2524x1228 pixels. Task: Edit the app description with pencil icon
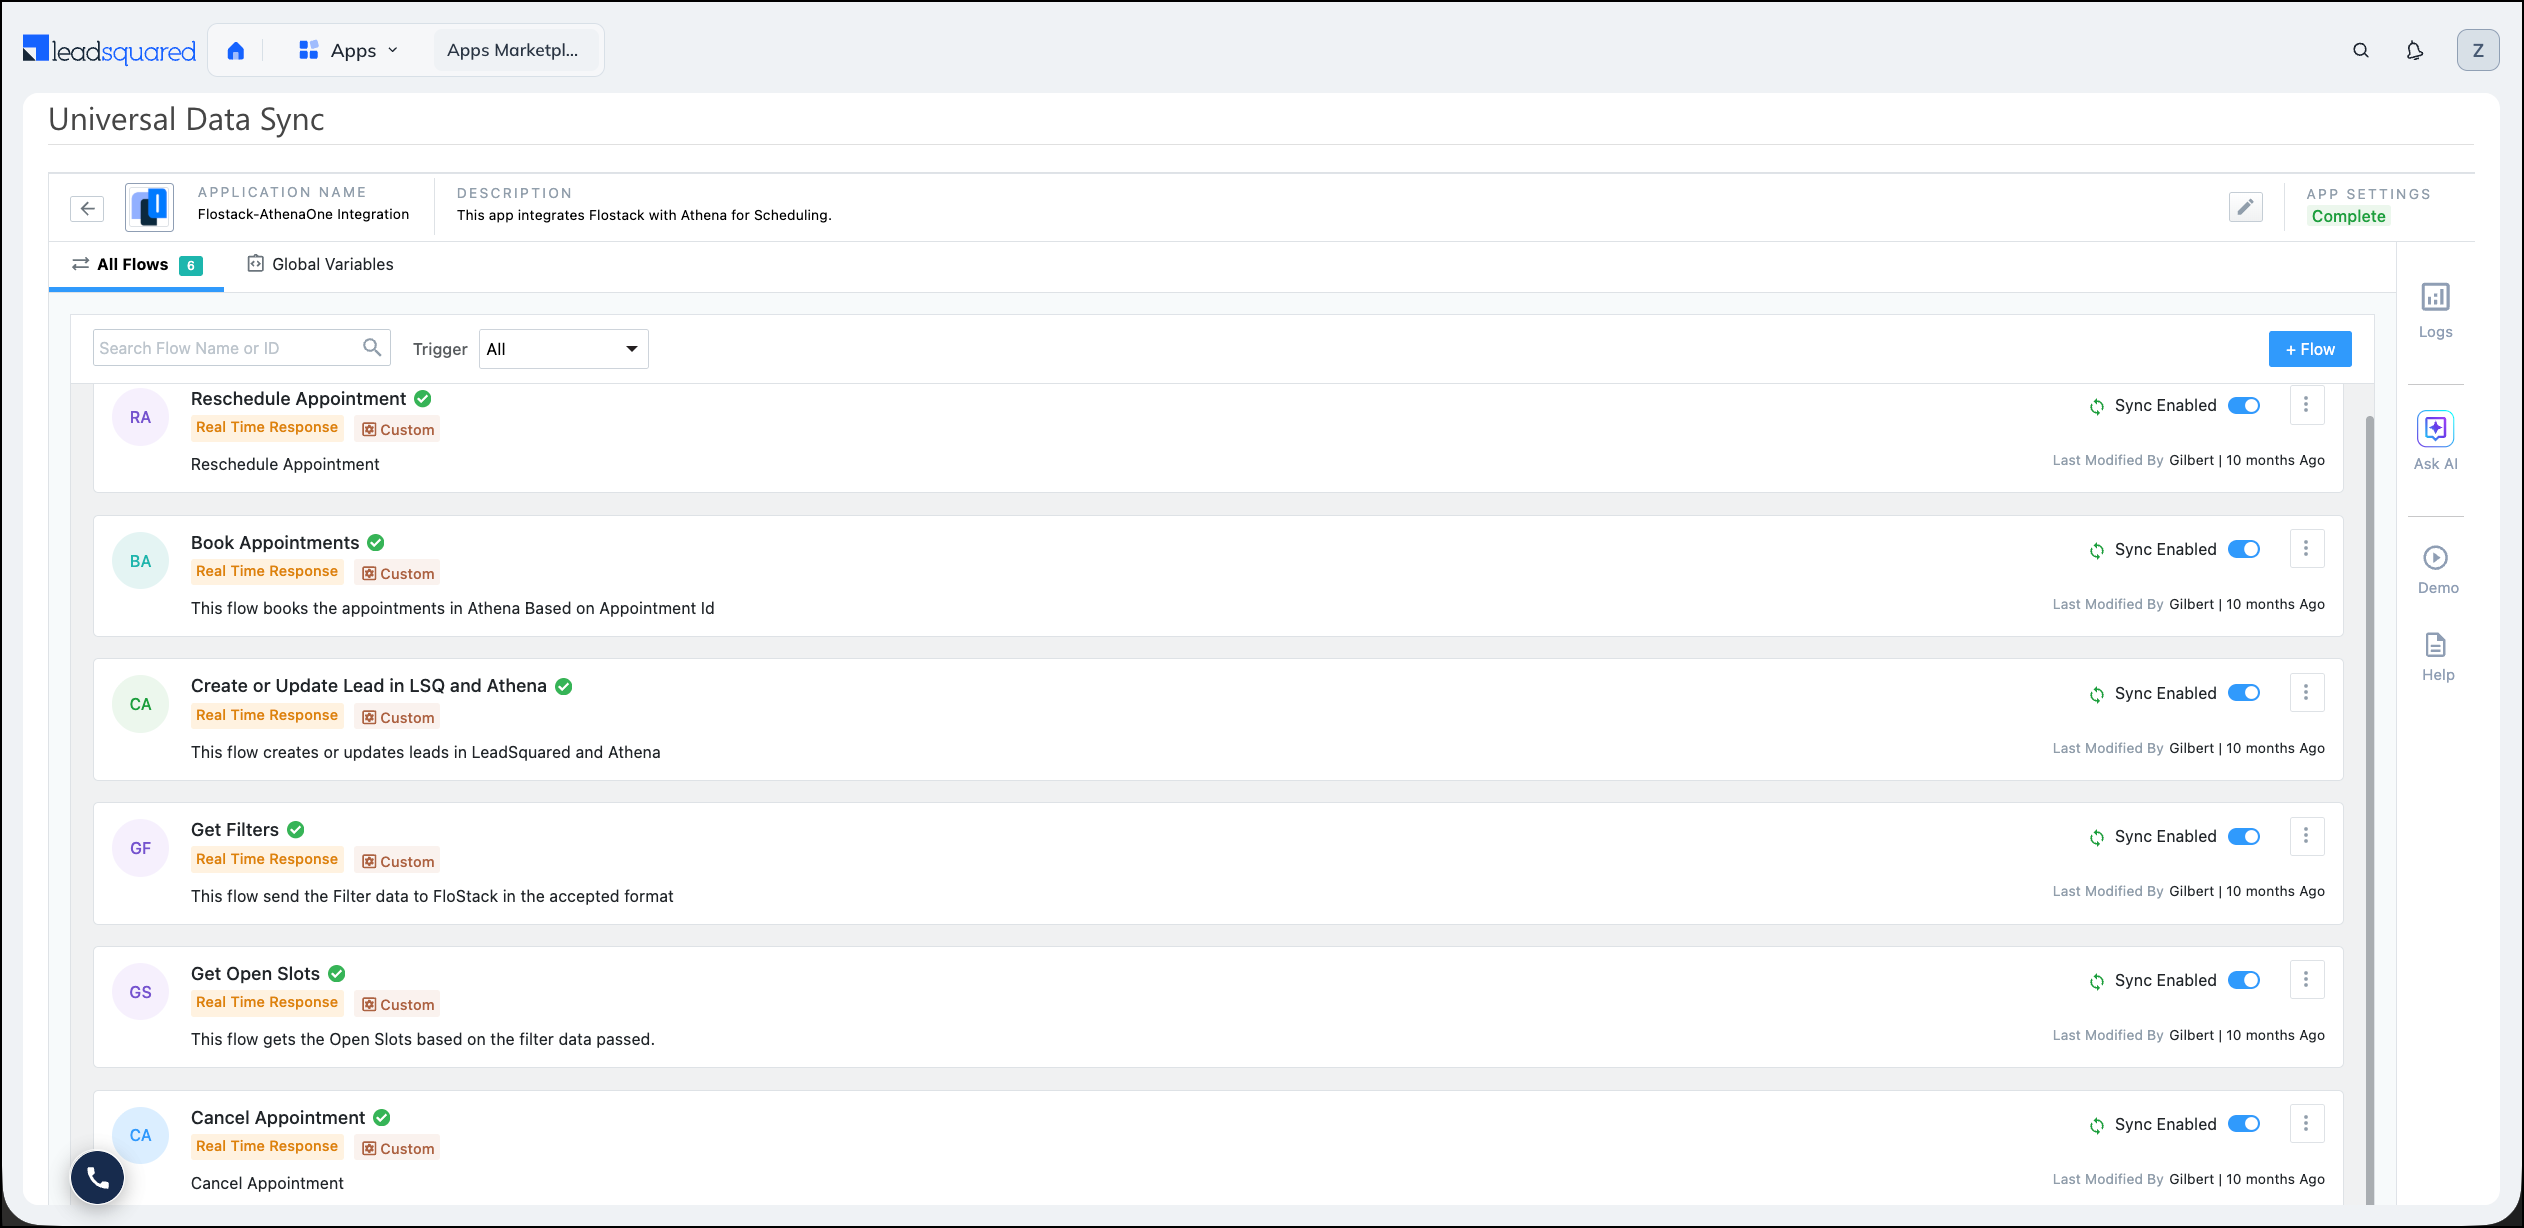(x=2246, y=207)
